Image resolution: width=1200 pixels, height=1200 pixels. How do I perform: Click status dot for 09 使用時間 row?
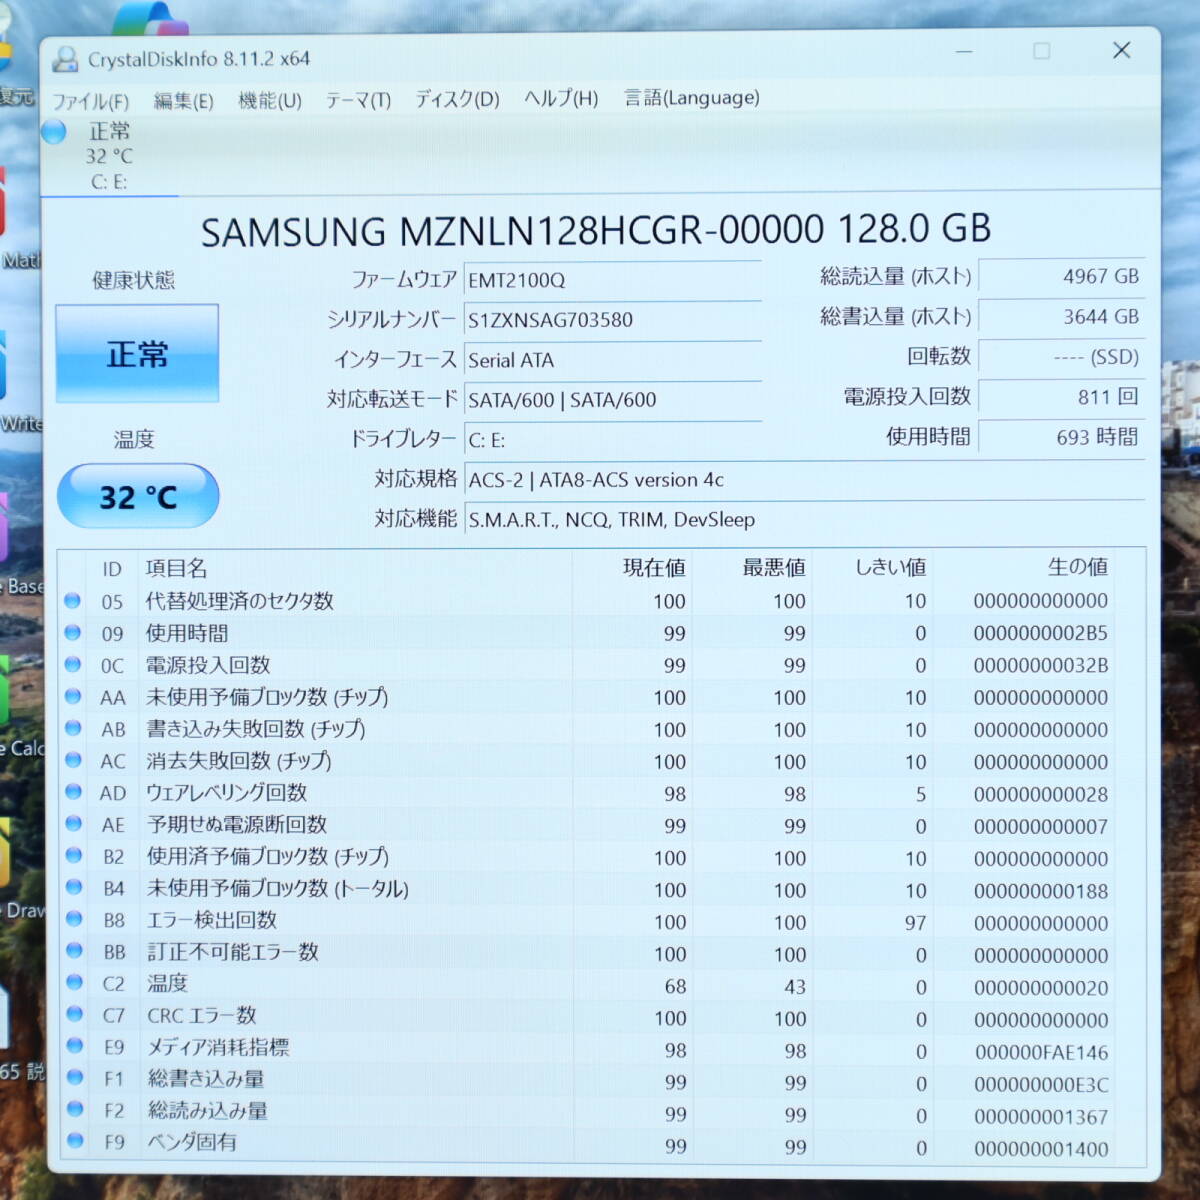click(72, 633)
